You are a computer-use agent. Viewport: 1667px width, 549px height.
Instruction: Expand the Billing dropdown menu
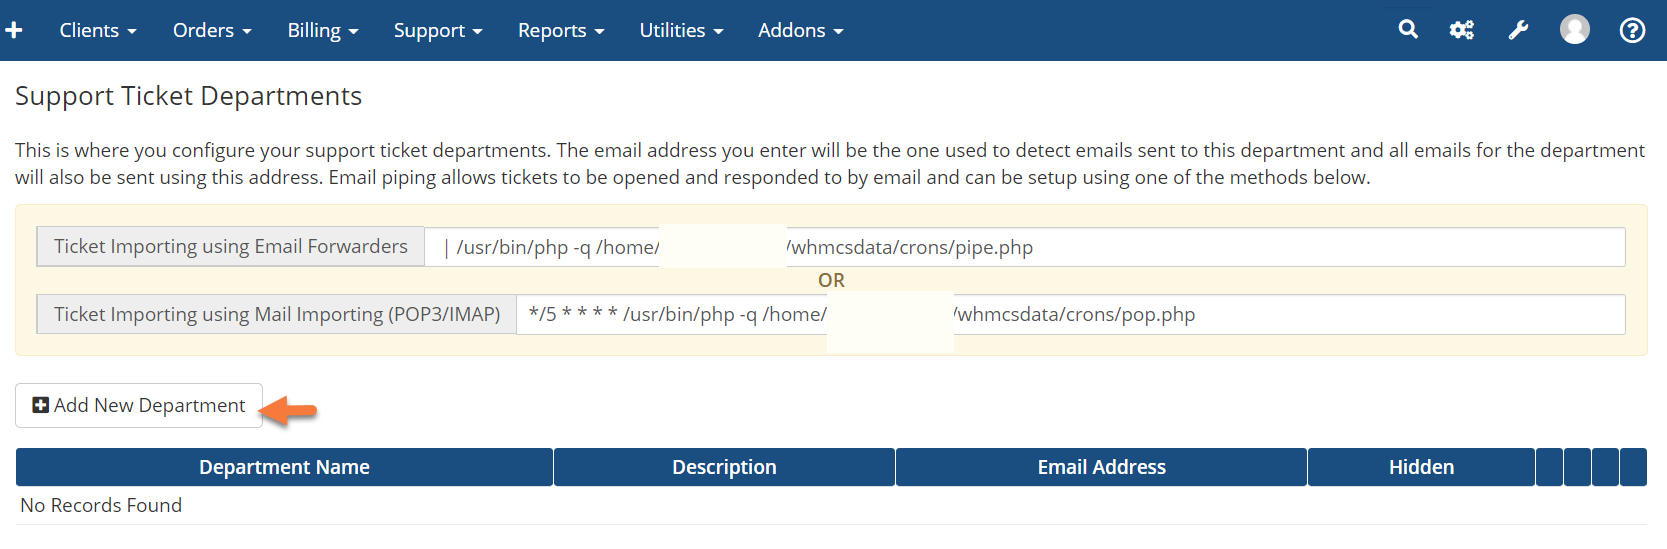pyautogui.click(x=322, y=30)
